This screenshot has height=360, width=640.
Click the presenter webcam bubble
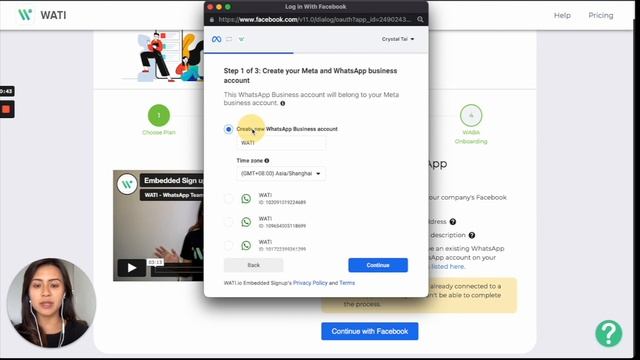[x=51, y=302]
